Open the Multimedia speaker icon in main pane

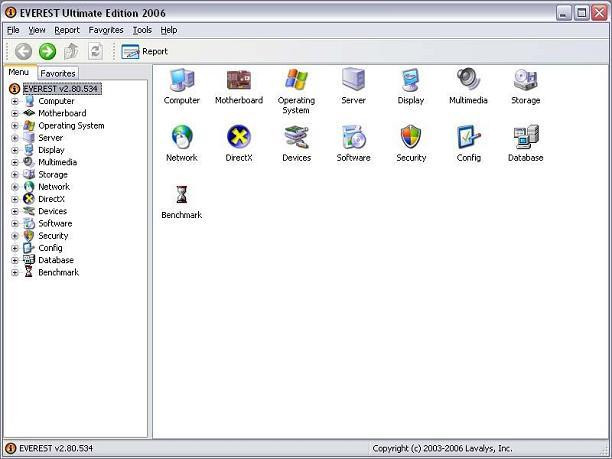(468, 80)
